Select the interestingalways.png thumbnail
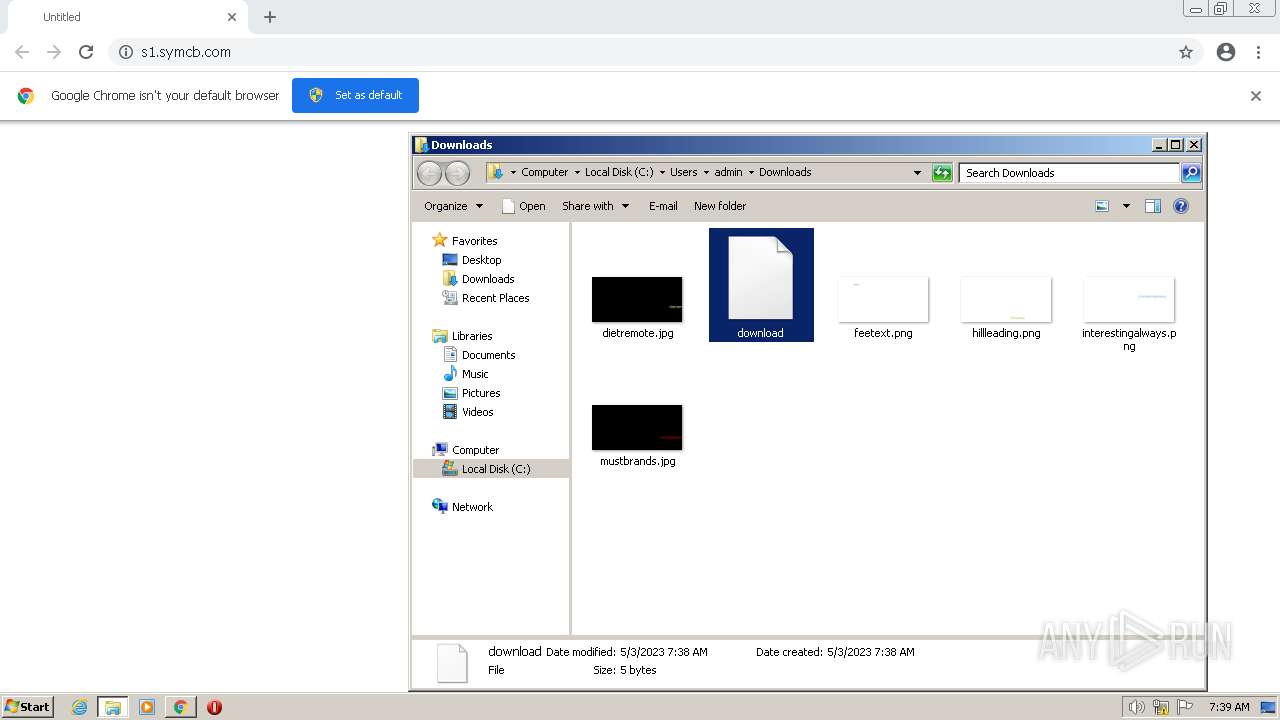1280x720 pixels. [x=1129, y=300]
